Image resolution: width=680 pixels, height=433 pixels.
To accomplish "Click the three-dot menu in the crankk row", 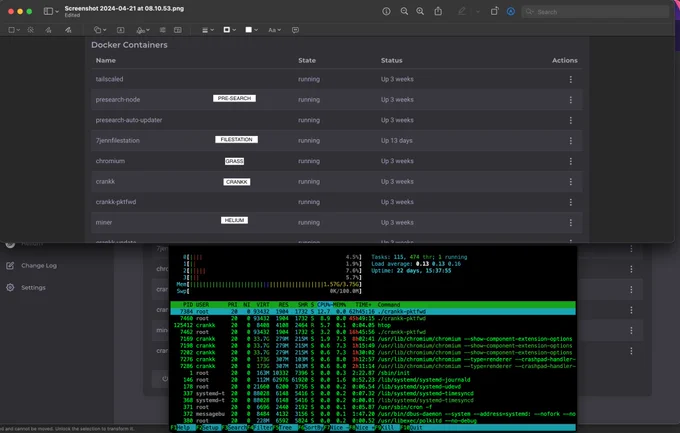I will pos(570,182).
